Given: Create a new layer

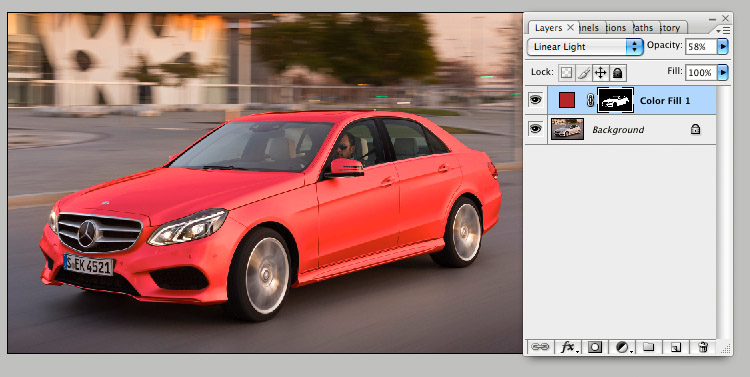Looking at the screenshot, I should tap(675, 347).
